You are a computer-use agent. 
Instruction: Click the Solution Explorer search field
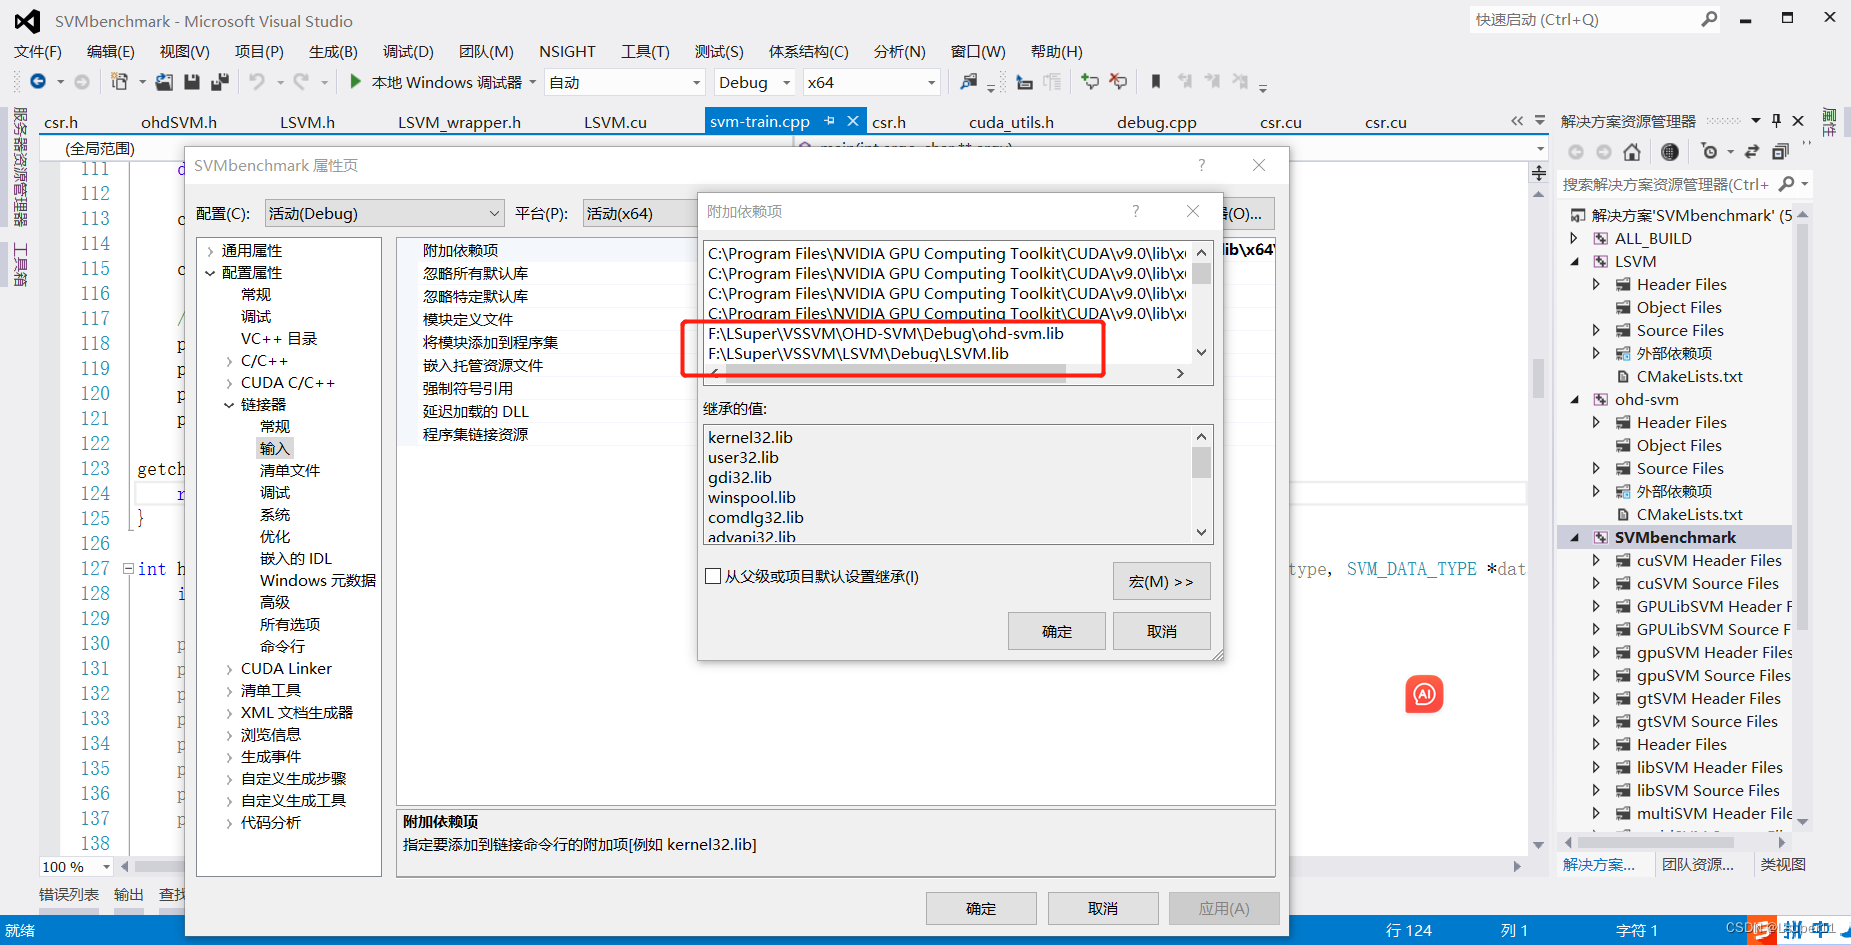[x=1666, y=184]
